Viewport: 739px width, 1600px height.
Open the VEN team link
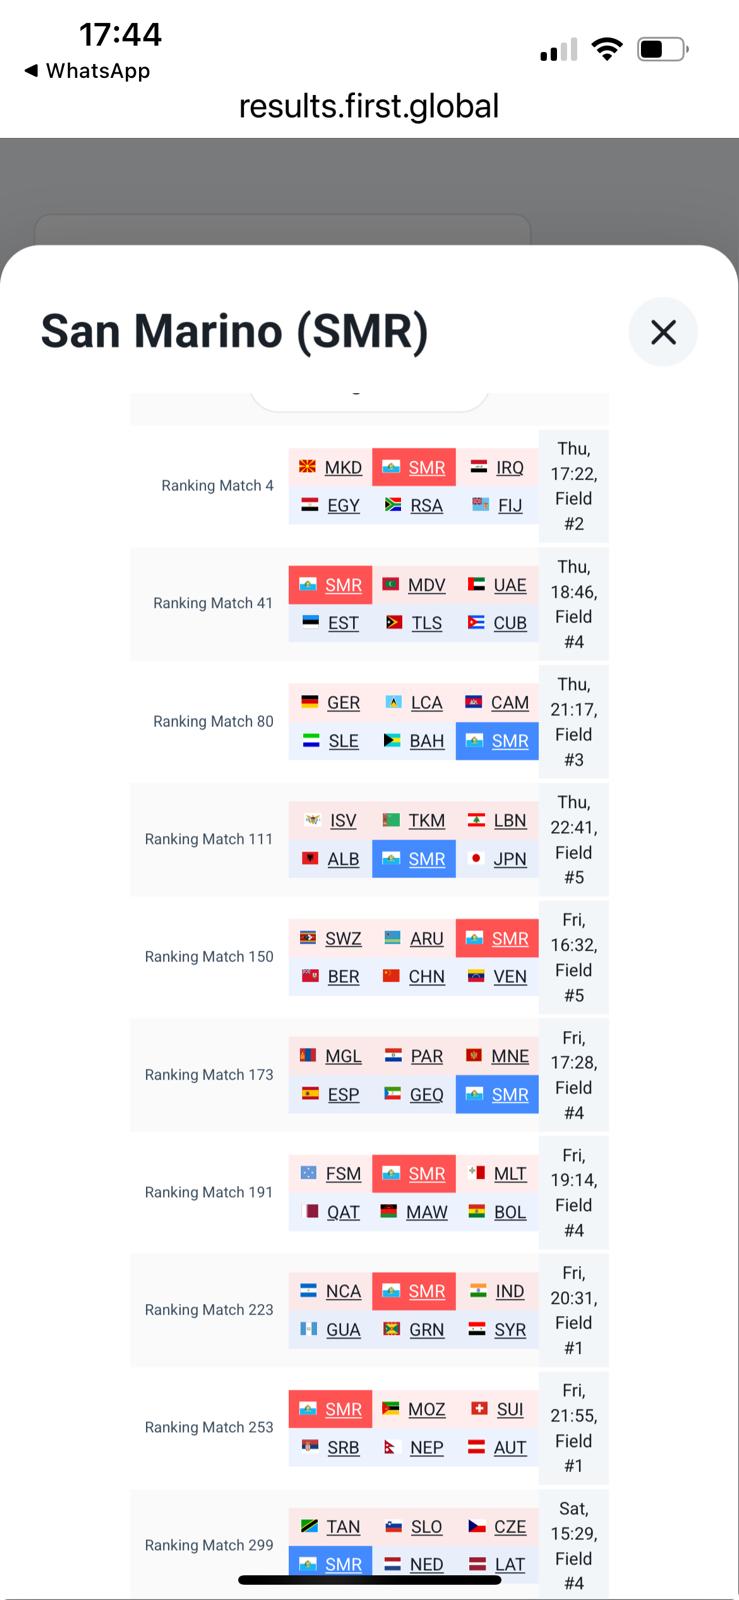[x=510, y=977]
